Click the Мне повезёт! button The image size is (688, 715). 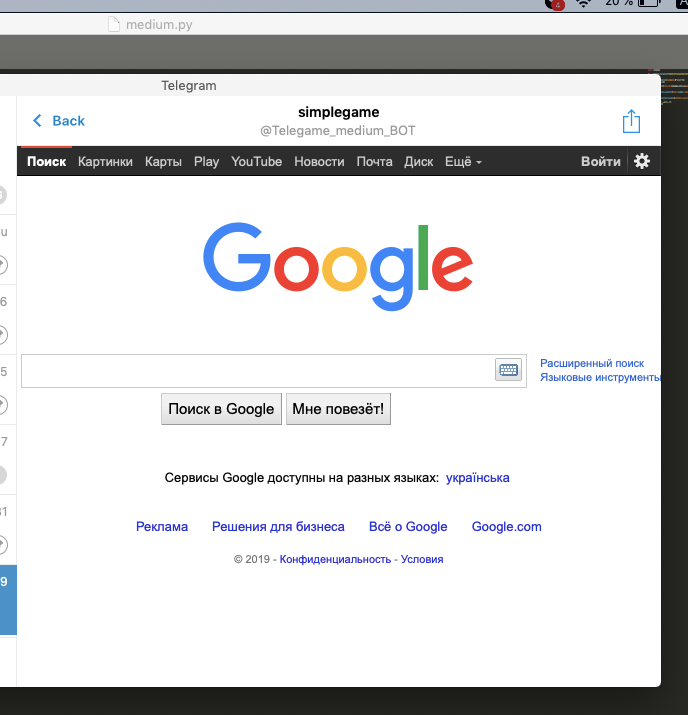(x=338, y=409)
